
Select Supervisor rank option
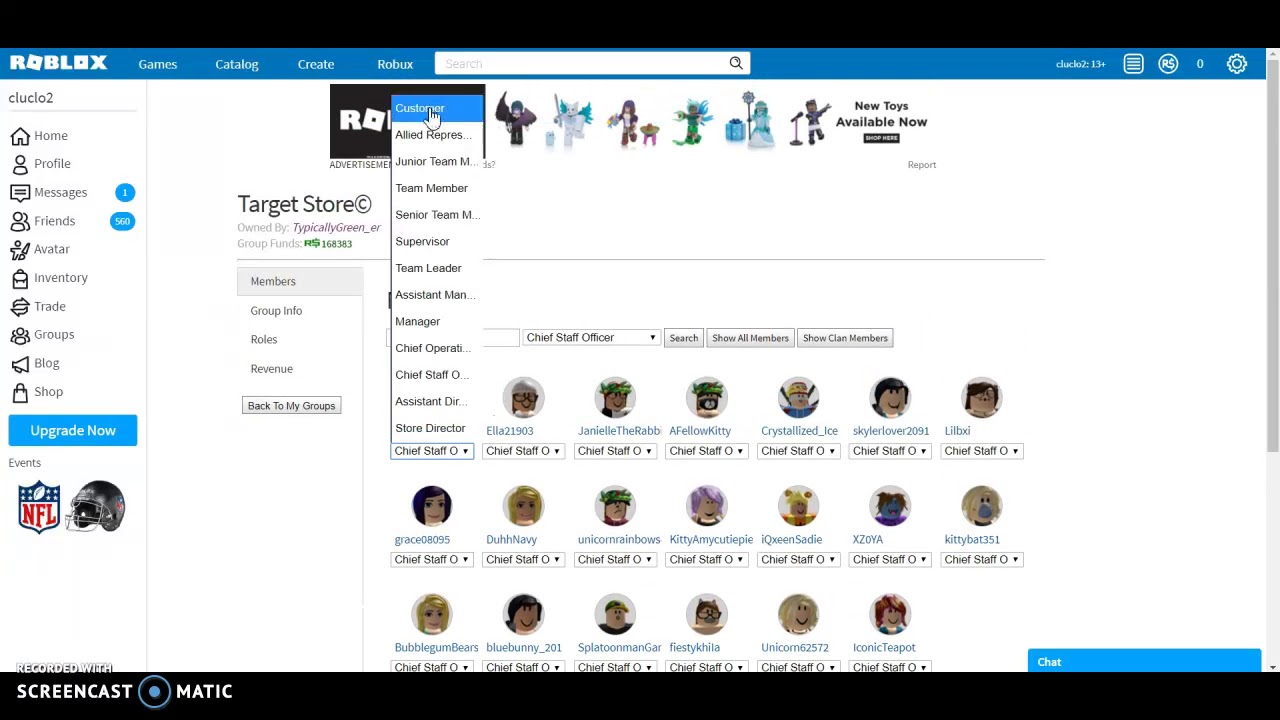437,241
